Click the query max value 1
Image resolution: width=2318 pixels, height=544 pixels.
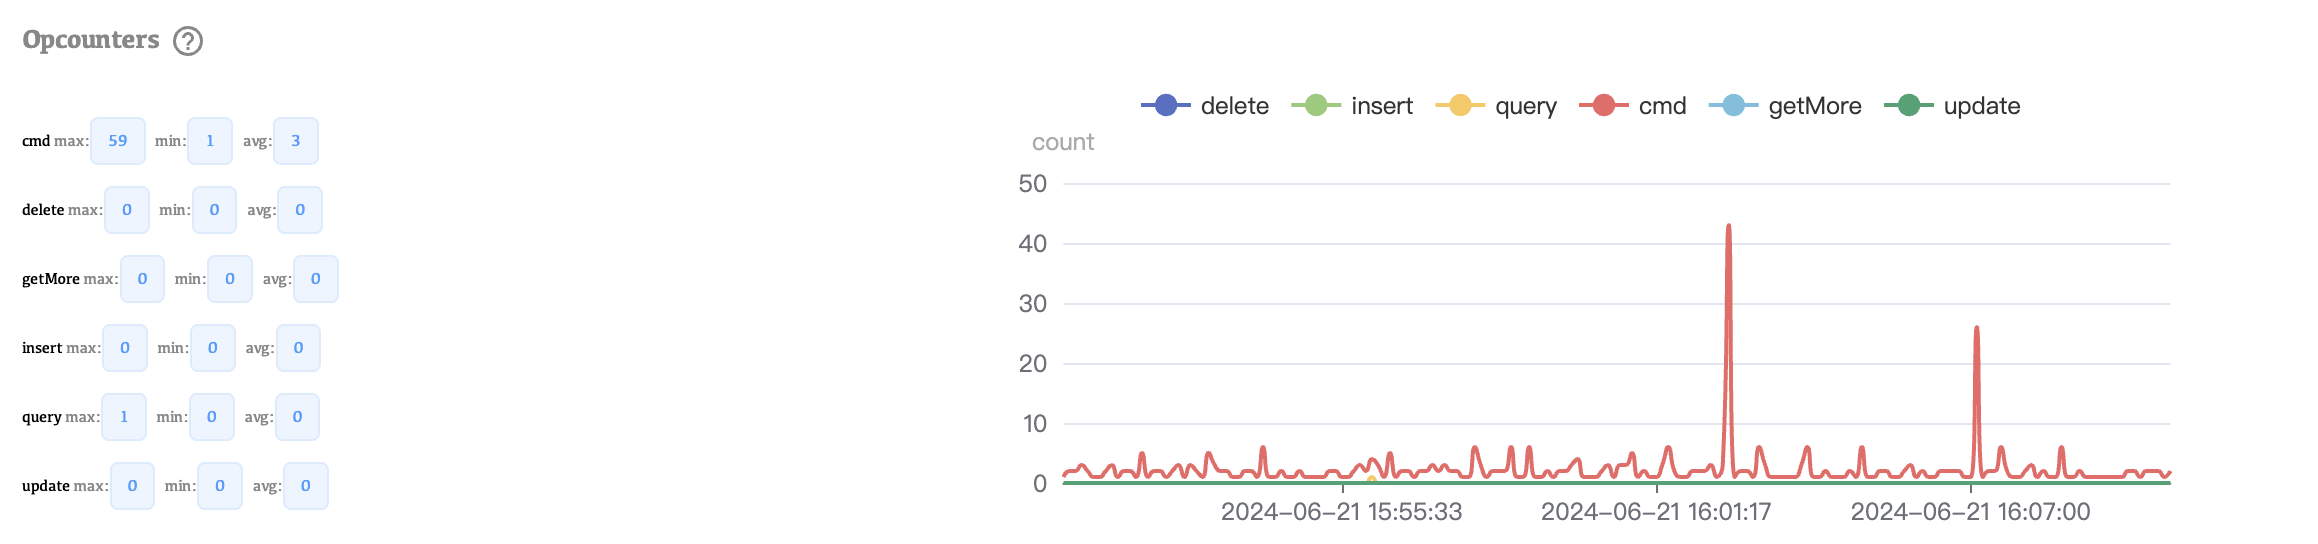point(124,417)
